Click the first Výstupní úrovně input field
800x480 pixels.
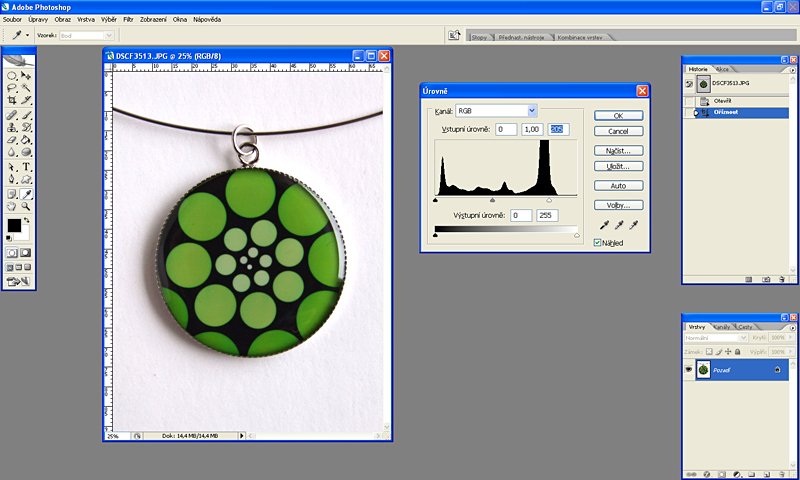(520, 215)
